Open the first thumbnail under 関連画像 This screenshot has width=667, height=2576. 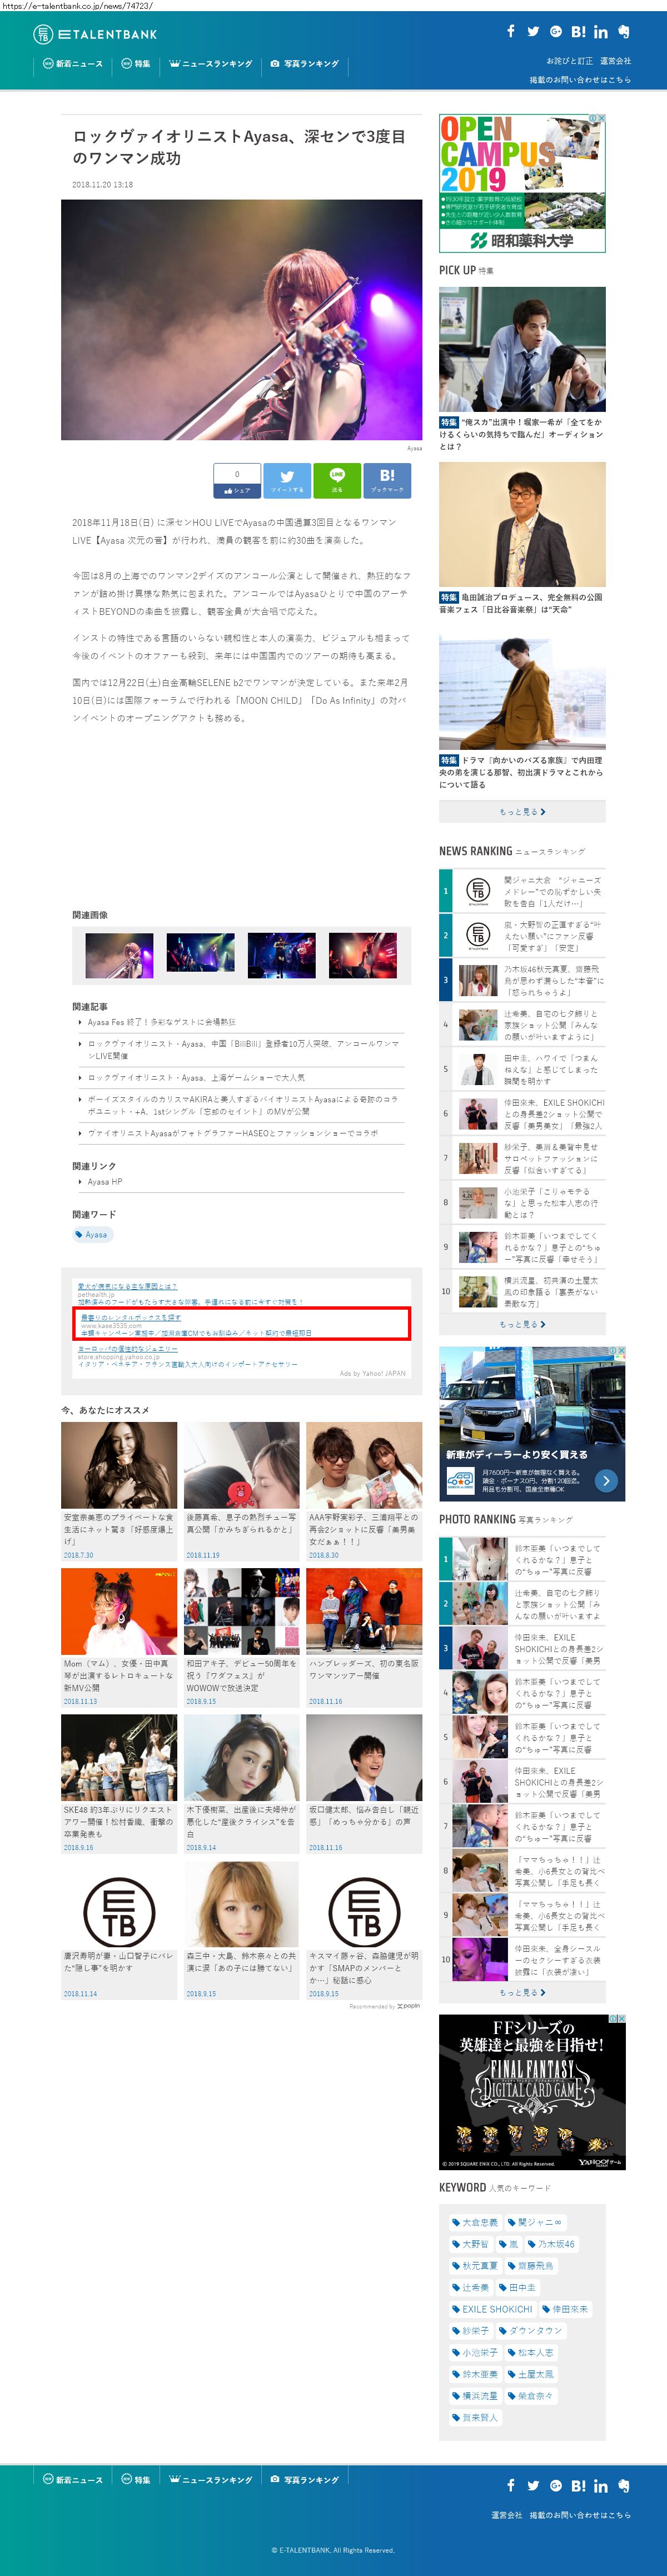click(119, 955)
